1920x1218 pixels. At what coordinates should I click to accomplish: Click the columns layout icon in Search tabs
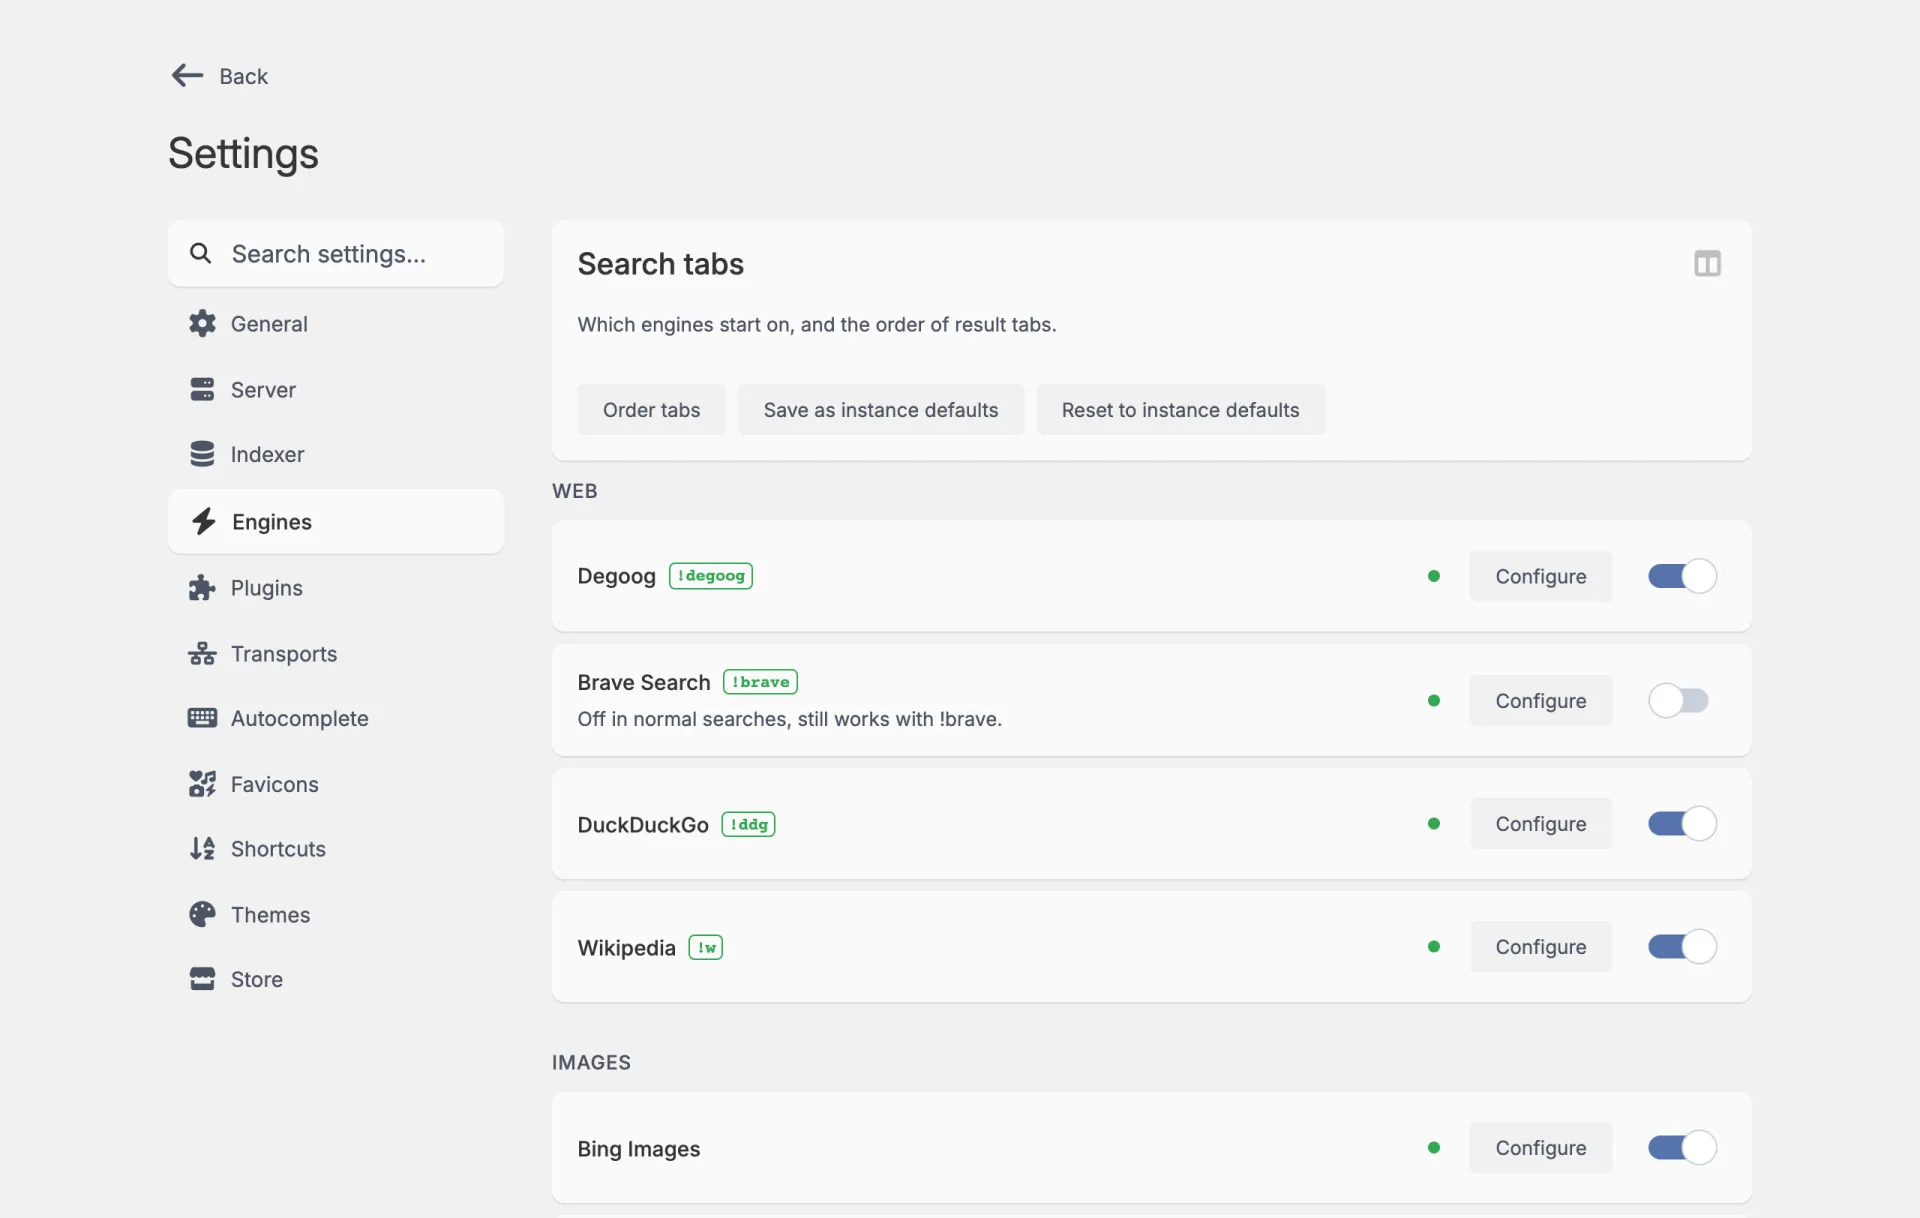coord(1707,264)
